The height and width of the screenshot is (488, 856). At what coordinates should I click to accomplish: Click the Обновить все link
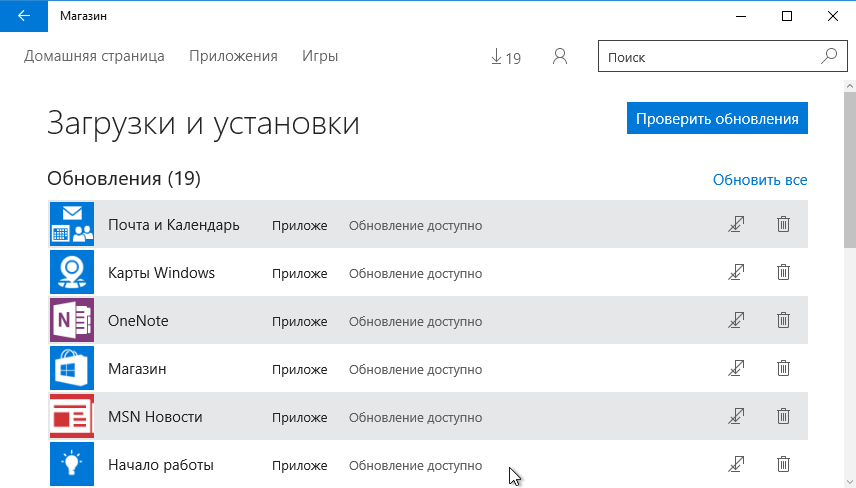[x=759, y=180]
